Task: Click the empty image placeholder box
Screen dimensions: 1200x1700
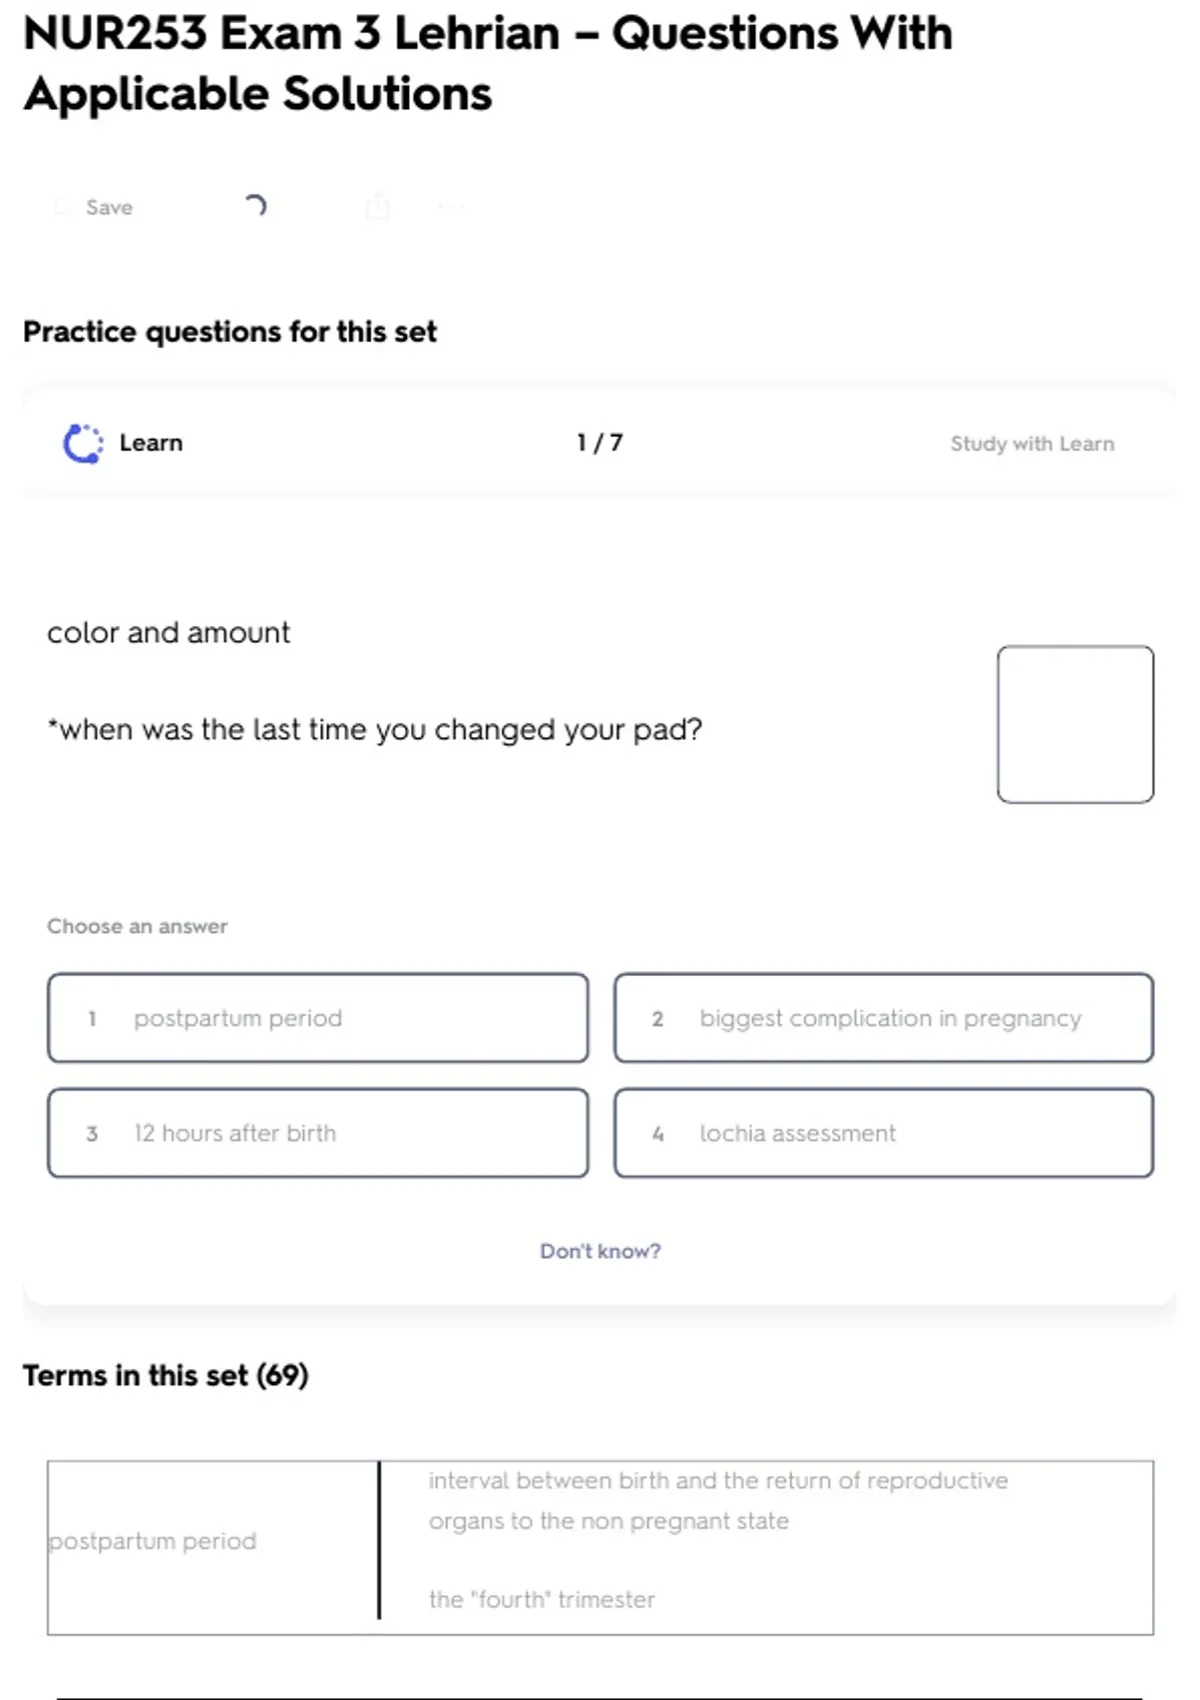Action: pos(1075,724)
